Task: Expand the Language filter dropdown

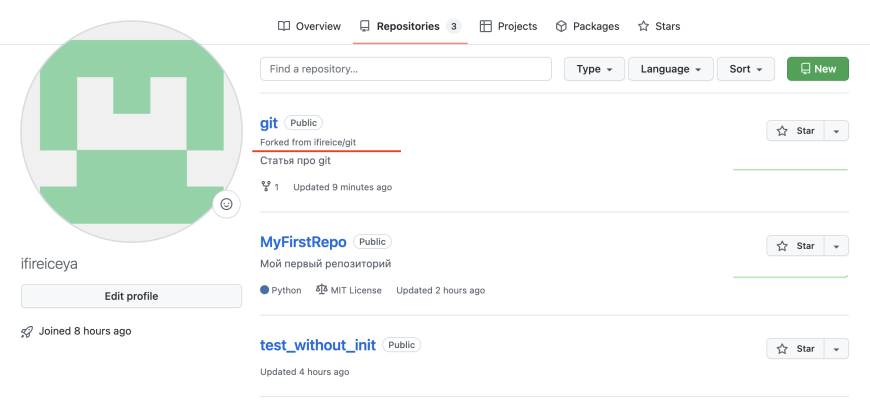Action: (x=670, y=69)
